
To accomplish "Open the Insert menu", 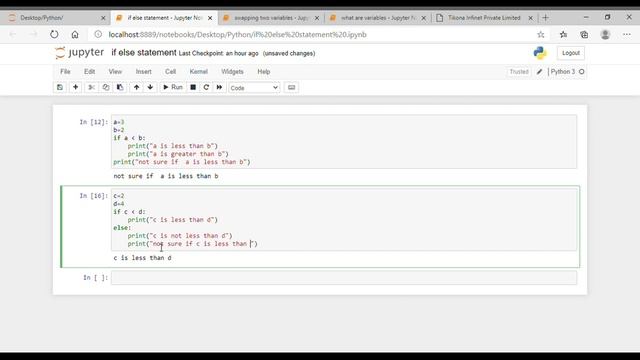I will point(144,71).
